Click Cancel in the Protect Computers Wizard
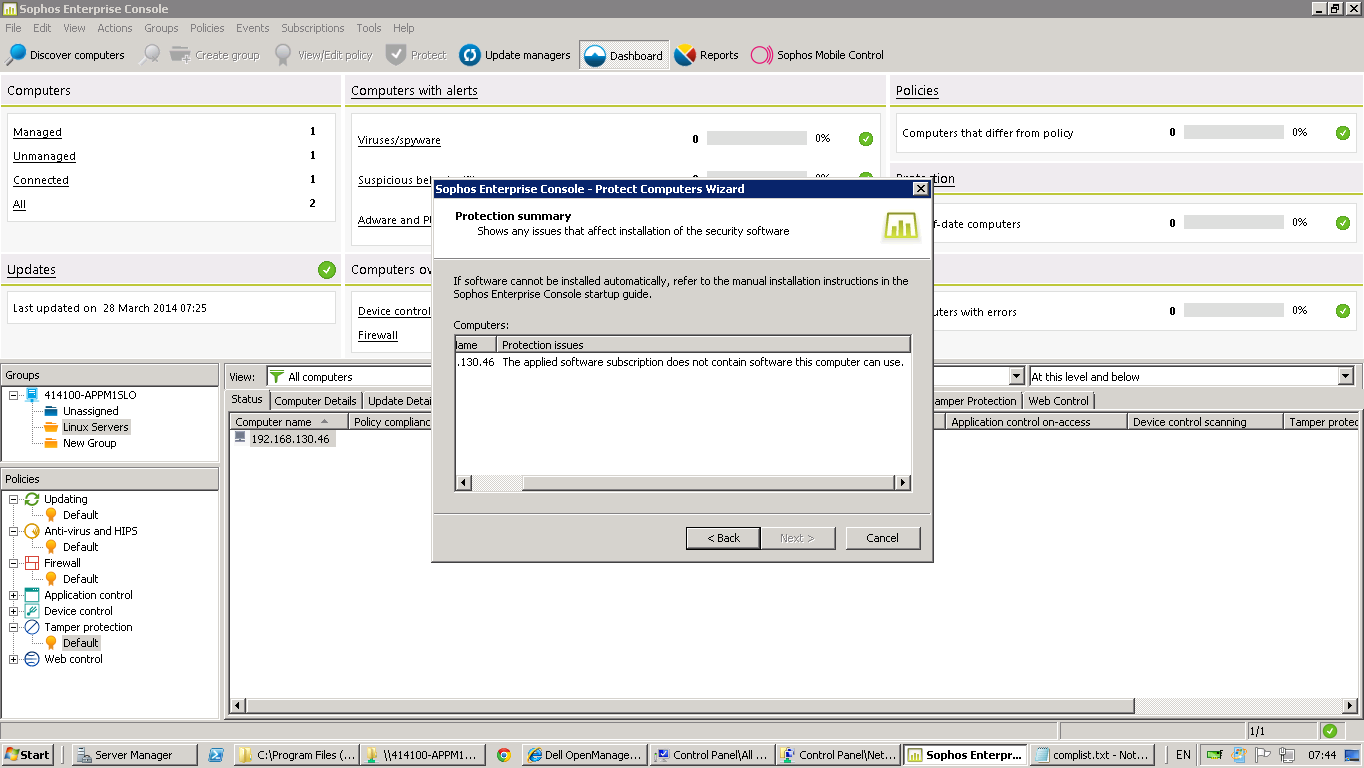 coord(882,538)
